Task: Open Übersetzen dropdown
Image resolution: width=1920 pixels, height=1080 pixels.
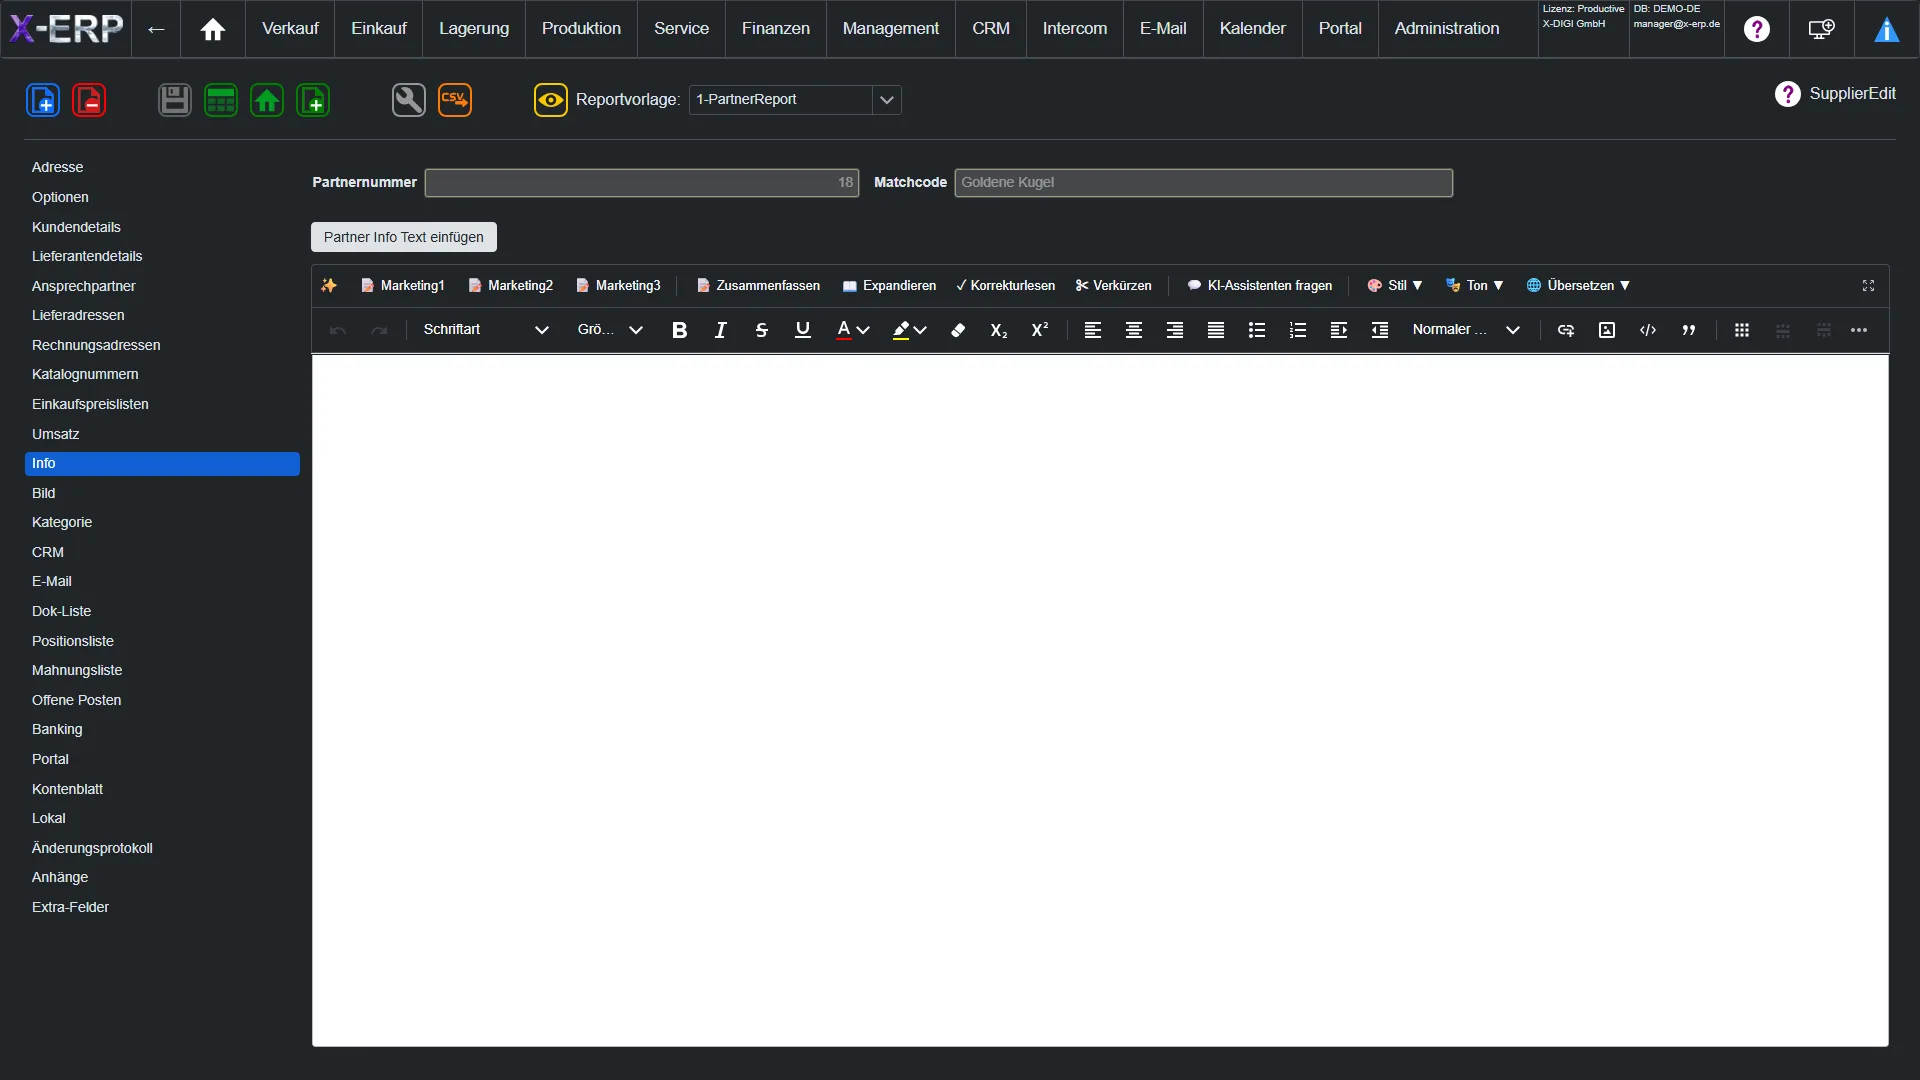Action: pyautogui.click(x=1578, y=286)
